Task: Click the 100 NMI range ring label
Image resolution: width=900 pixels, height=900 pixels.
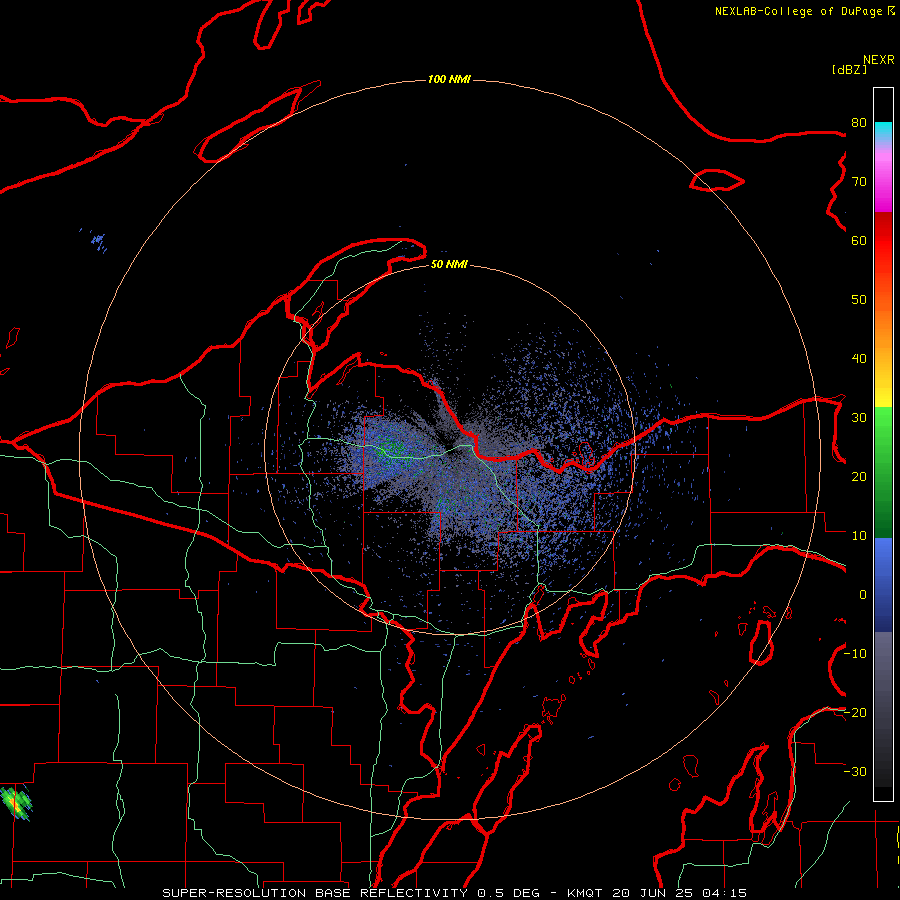Action: point(449,79)
